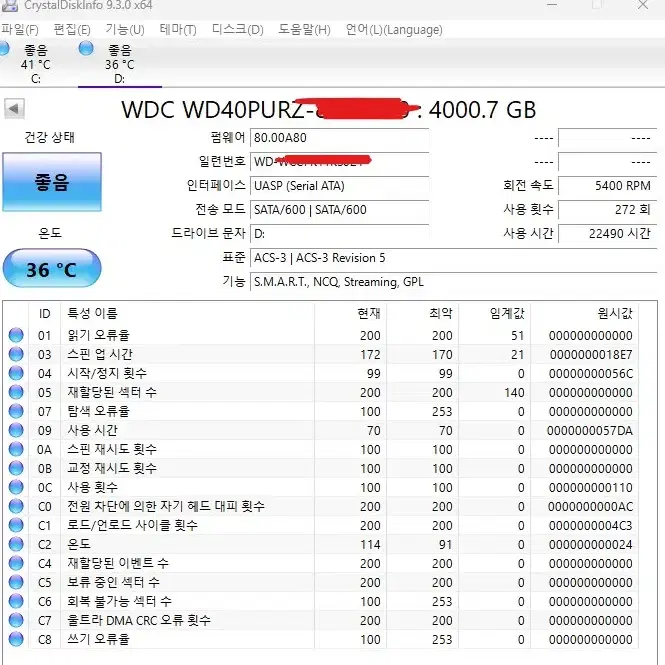Click the rotation speed value 5400 RPM
This screenshot has height=665, width=665.
(x=607, y=186)
